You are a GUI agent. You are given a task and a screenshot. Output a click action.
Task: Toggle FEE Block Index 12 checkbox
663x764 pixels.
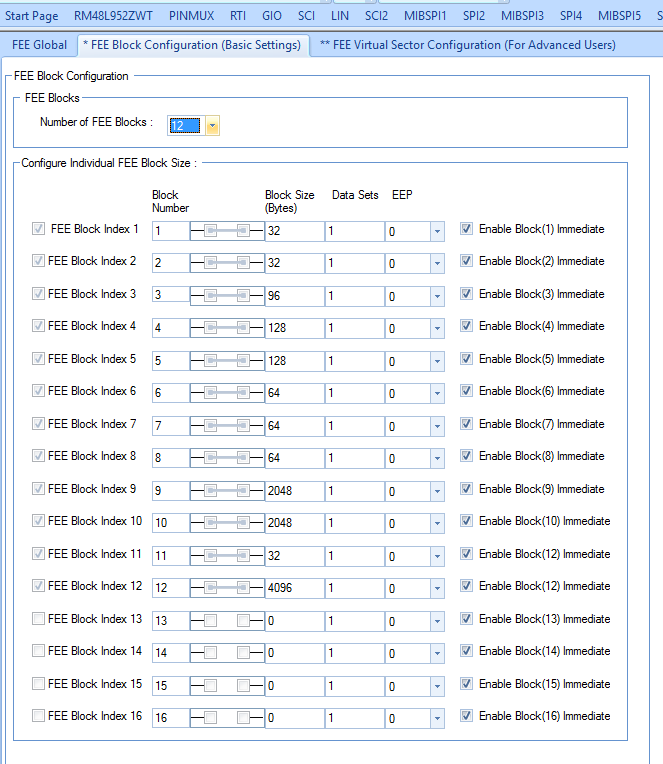click(38, 586)
